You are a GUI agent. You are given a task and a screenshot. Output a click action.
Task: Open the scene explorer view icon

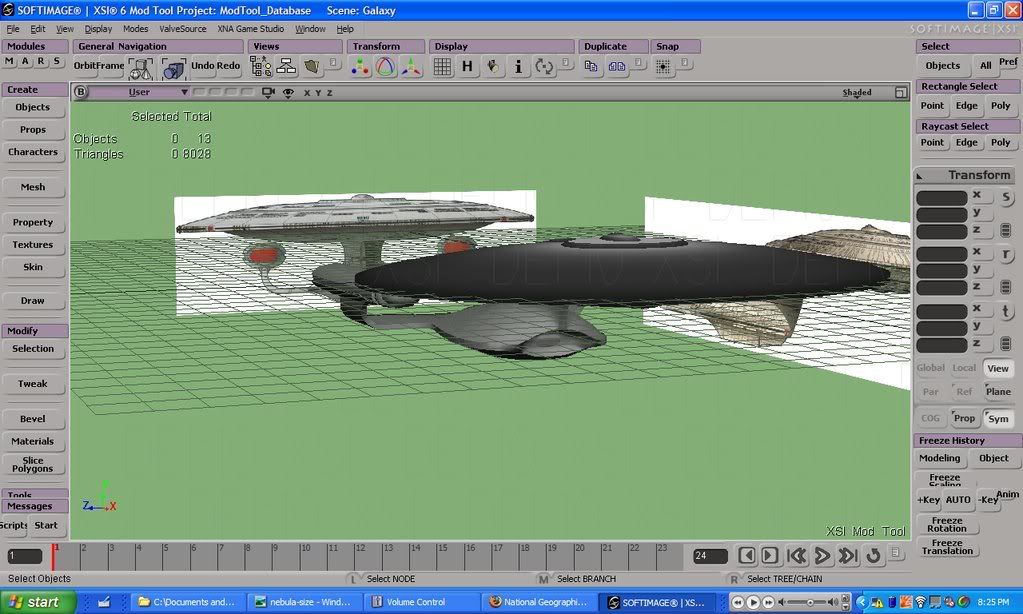point(261,67)
